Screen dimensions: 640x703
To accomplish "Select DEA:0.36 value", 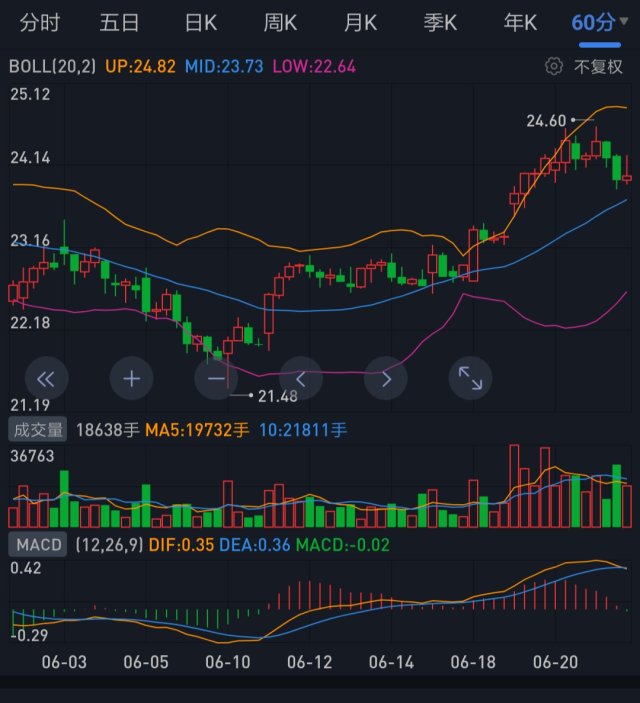I will point(255,545).
